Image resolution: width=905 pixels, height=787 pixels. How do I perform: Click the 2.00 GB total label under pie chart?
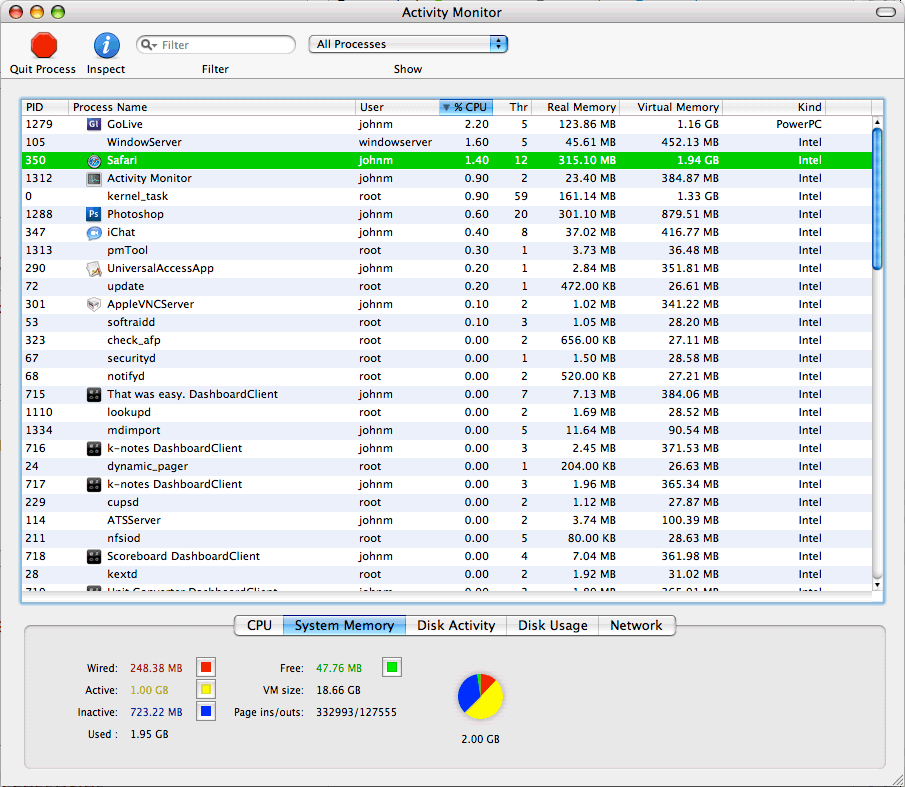coord(480,739)
